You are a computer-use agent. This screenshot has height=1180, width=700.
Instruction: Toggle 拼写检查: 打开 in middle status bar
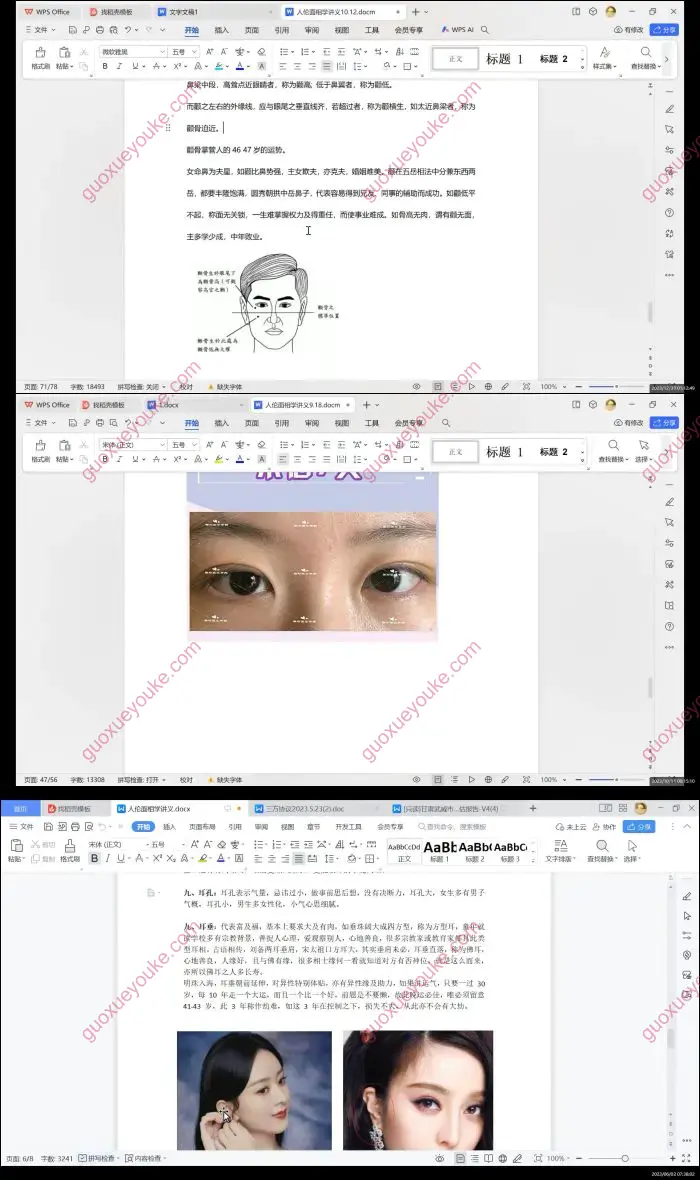[139, 779]
